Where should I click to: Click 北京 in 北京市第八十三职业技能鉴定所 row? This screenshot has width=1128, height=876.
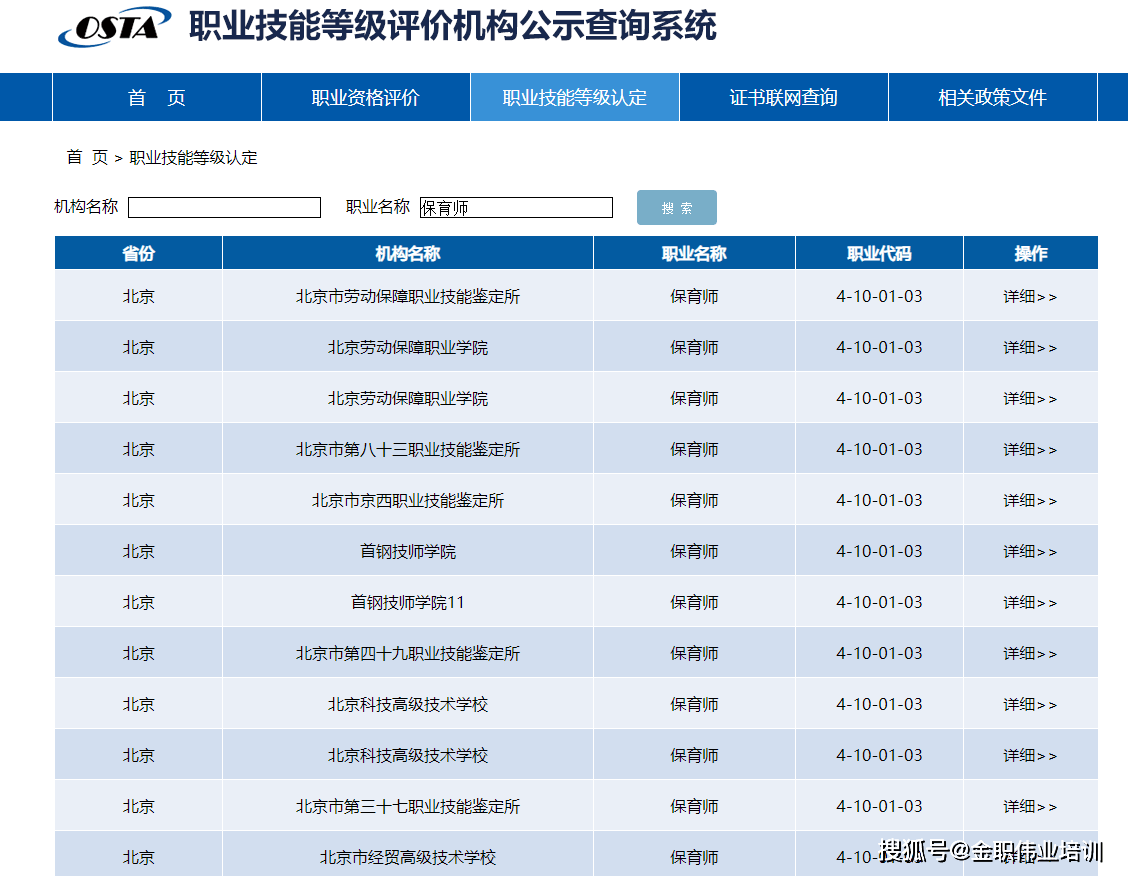138,450
